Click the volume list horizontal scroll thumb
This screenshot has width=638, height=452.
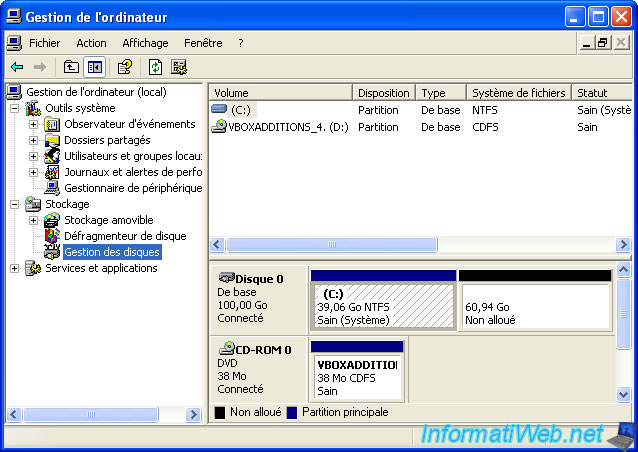pyautogui.click(x=332, y=245)
